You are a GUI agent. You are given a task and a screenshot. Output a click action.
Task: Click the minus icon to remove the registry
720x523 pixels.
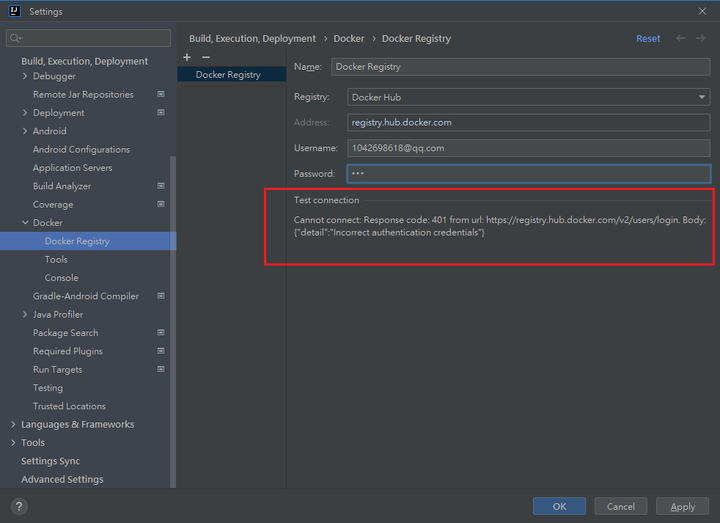pyautogui.click(x=206, y=57)
